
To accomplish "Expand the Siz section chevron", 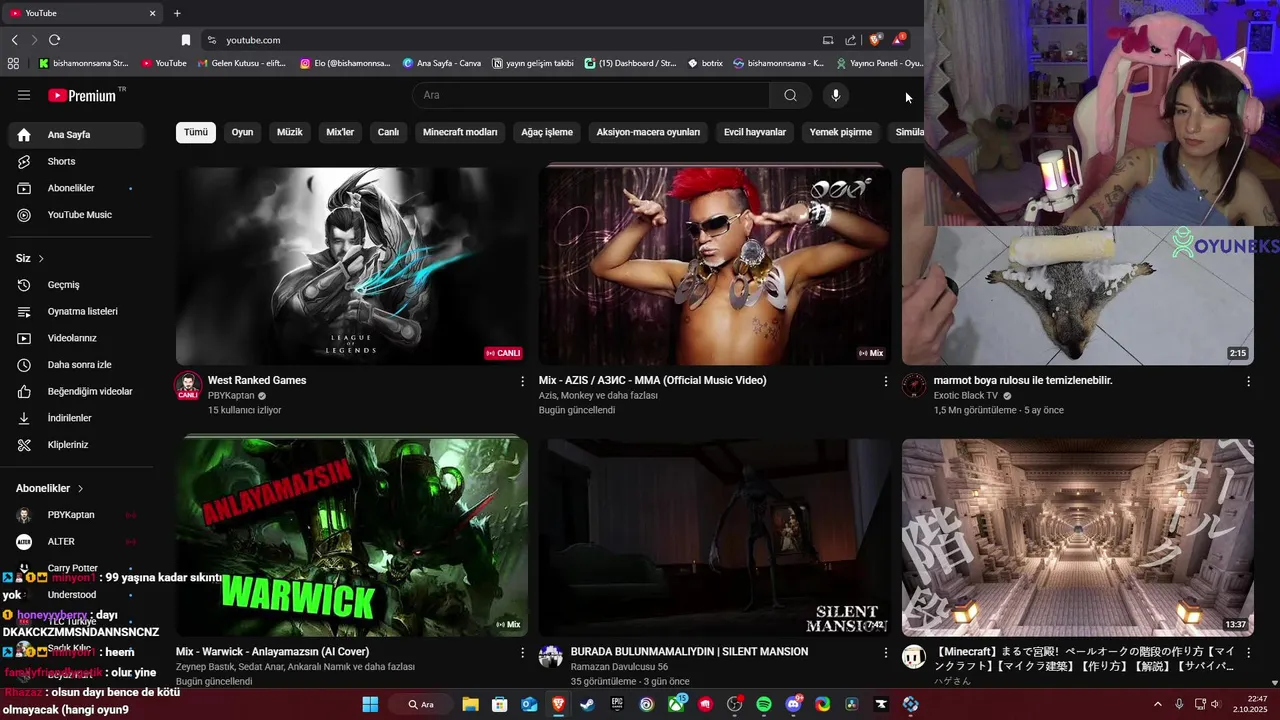I will 41,259.
